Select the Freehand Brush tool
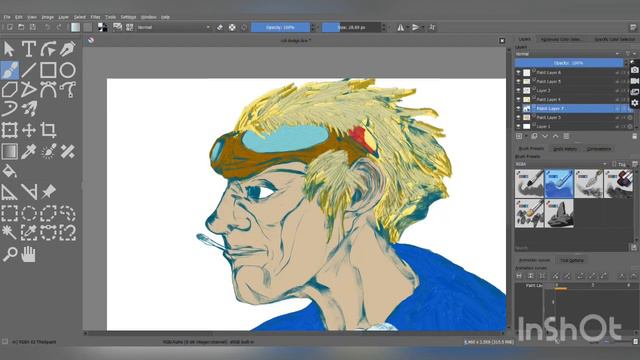This screenshot has width=640, height=360. pos(9,70)
